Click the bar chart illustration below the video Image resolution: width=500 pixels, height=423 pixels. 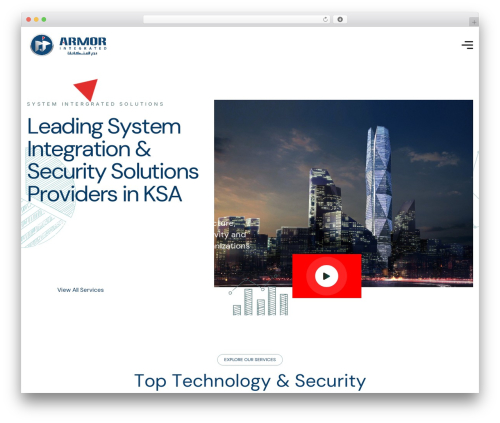pos(260,298)
